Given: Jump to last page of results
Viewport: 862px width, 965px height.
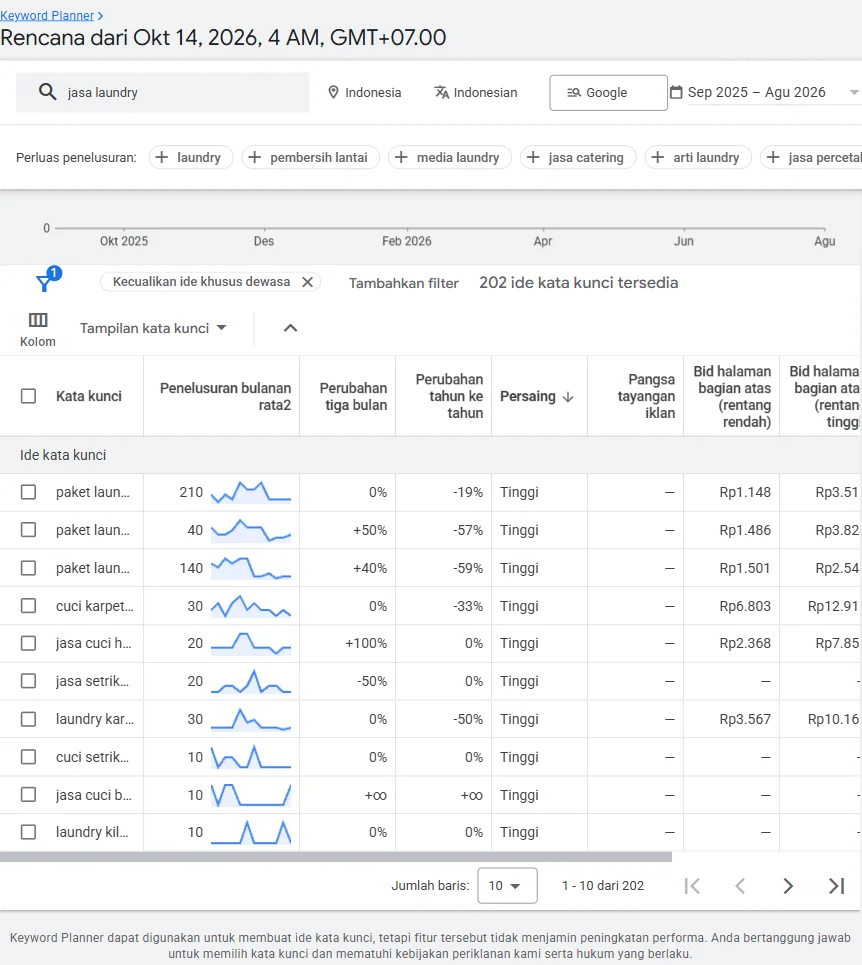Looking at the screenshot, I should 836,886.
